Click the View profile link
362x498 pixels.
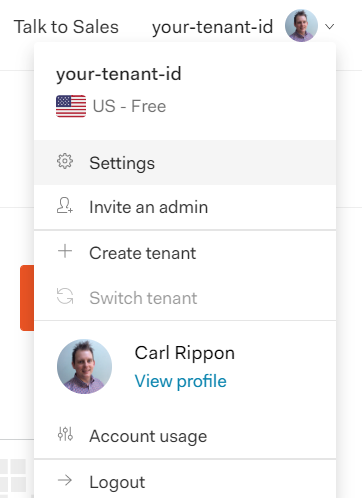click(x=180, y=381)
